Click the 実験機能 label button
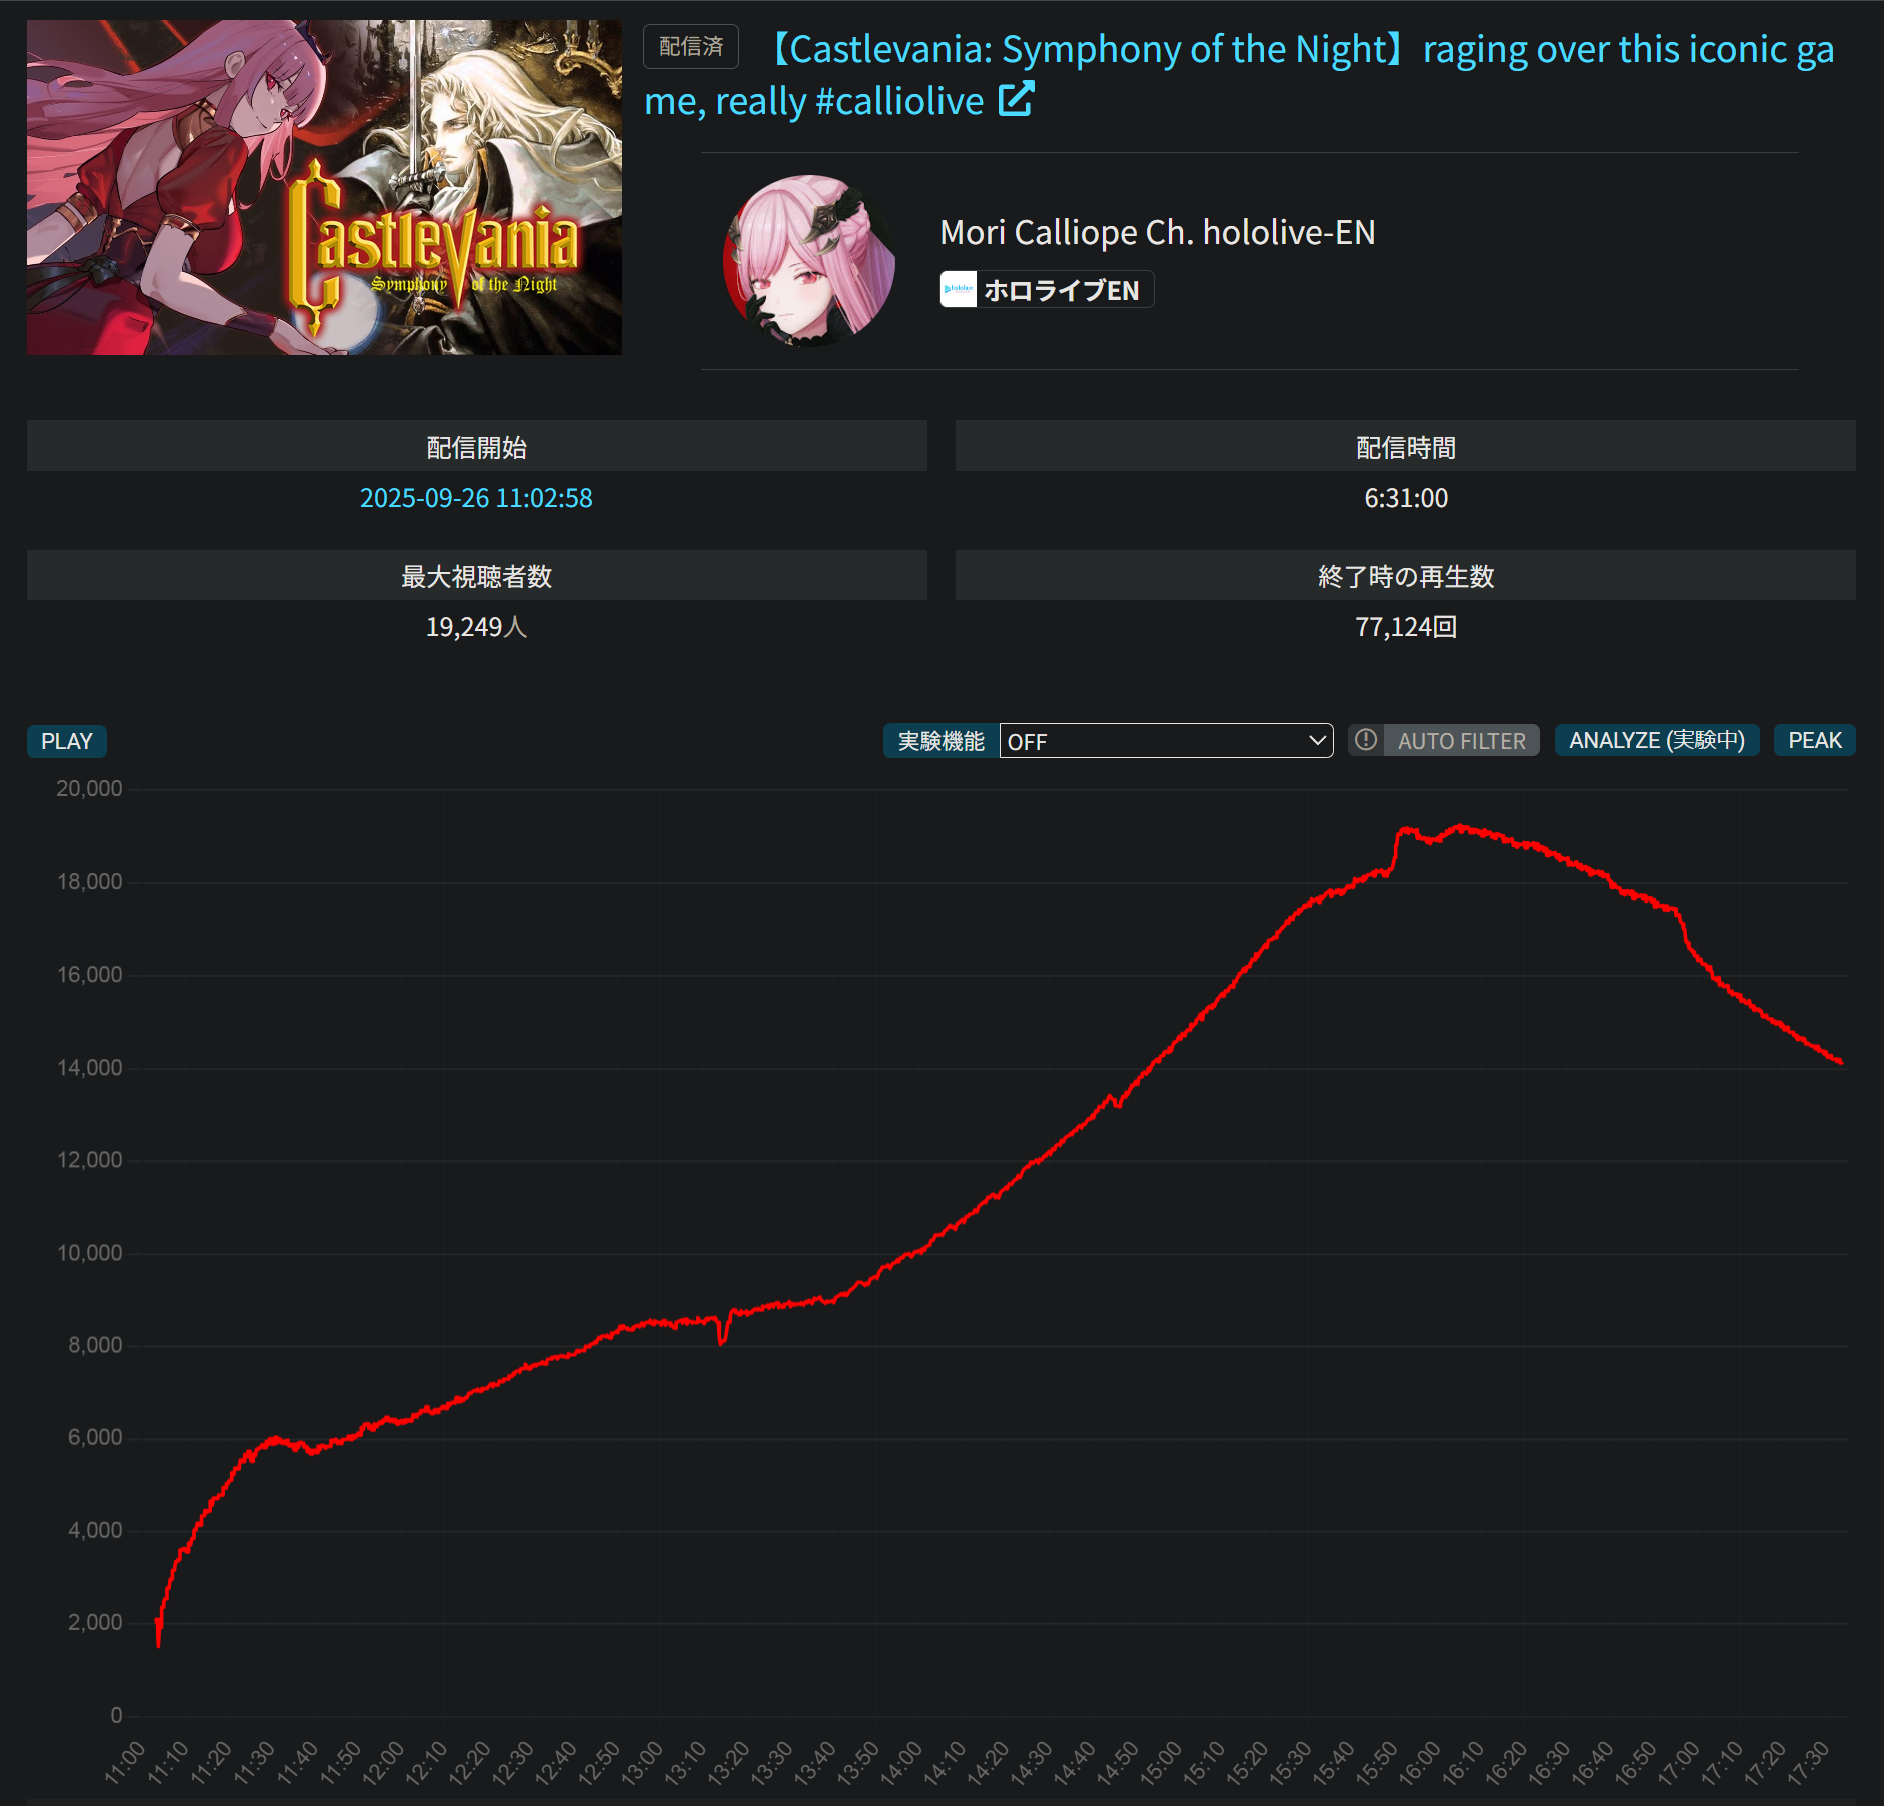Image resolution: width=1884 pixels, height=1806 pixels. point(941,741)
